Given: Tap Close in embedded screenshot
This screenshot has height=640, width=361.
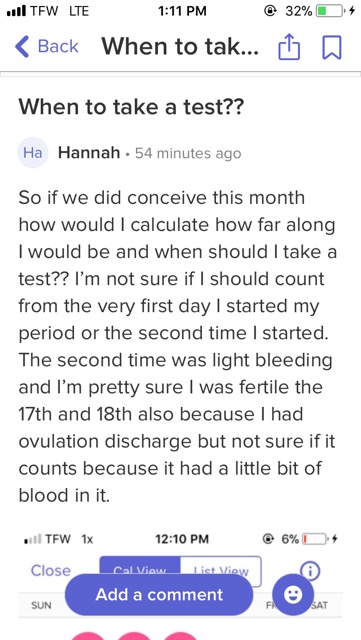Looking at the screenshot, I should click(51, 570).
